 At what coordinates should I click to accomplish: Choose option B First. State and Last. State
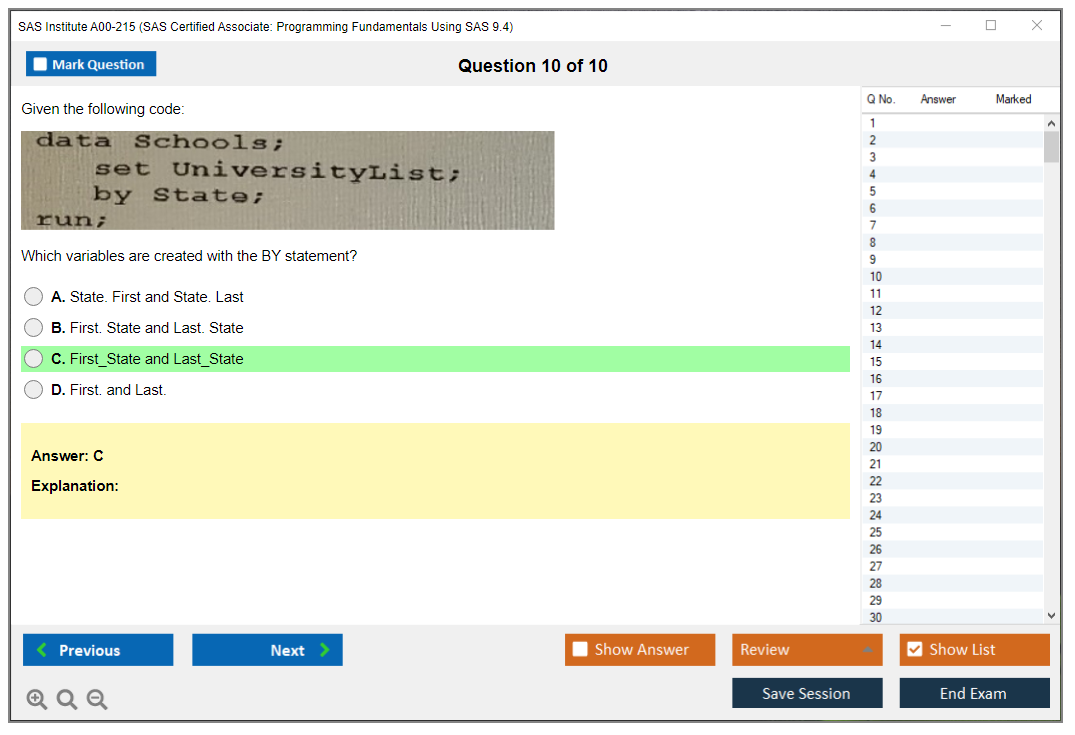[34, 328]
